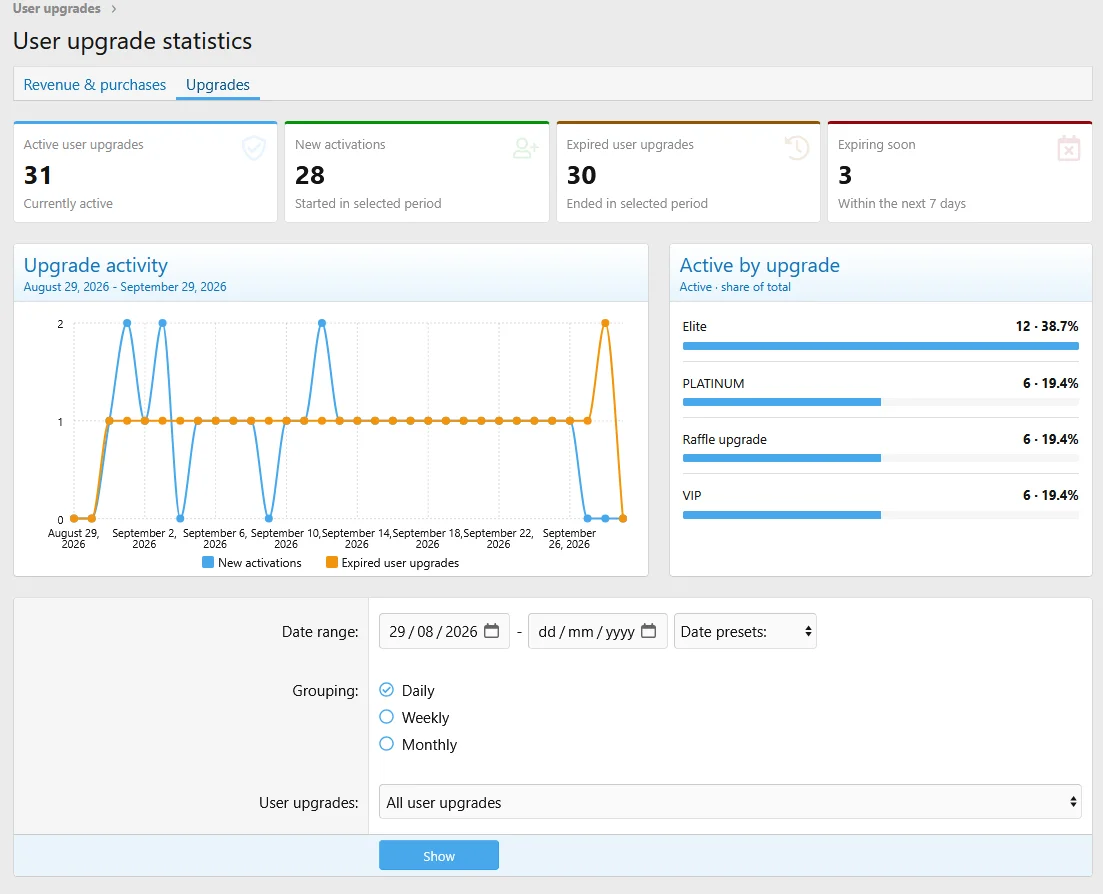Open calendar picker for end date field
Screen dimensions: 1103x894
[x=649, y=631]
